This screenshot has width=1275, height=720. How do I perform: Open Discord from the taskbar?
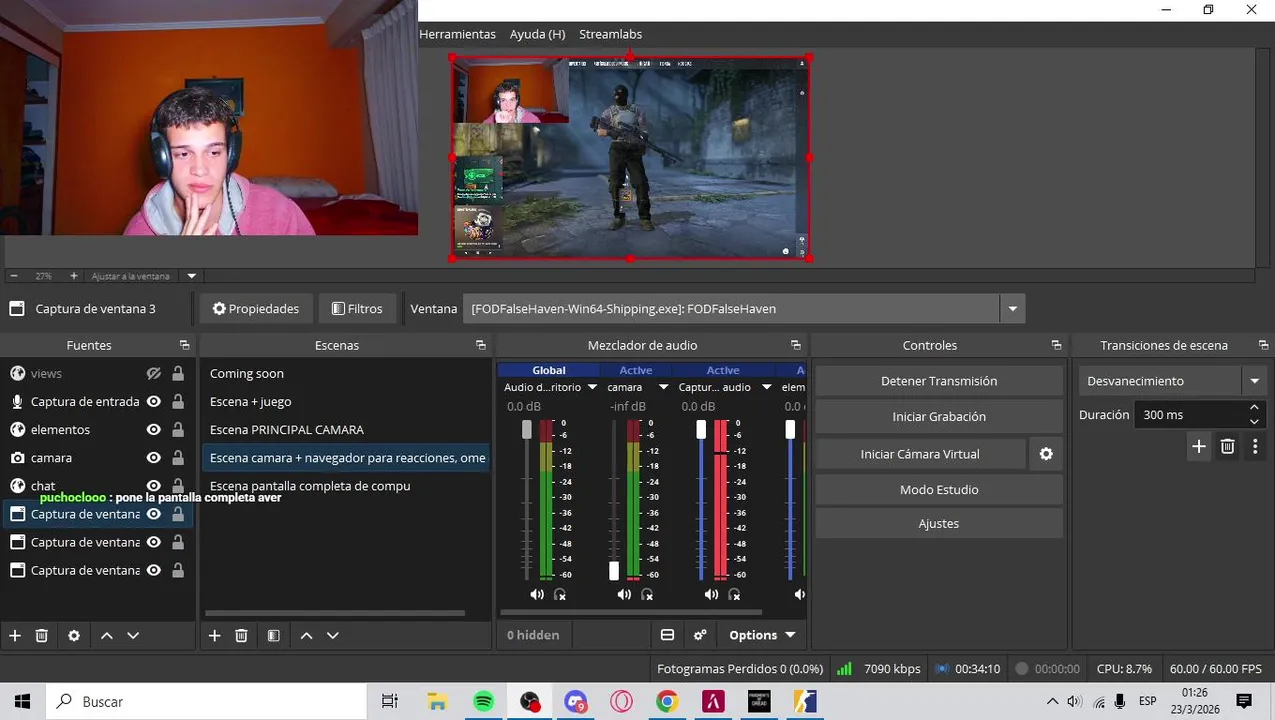pyautogui.click(x=575, y=702)
